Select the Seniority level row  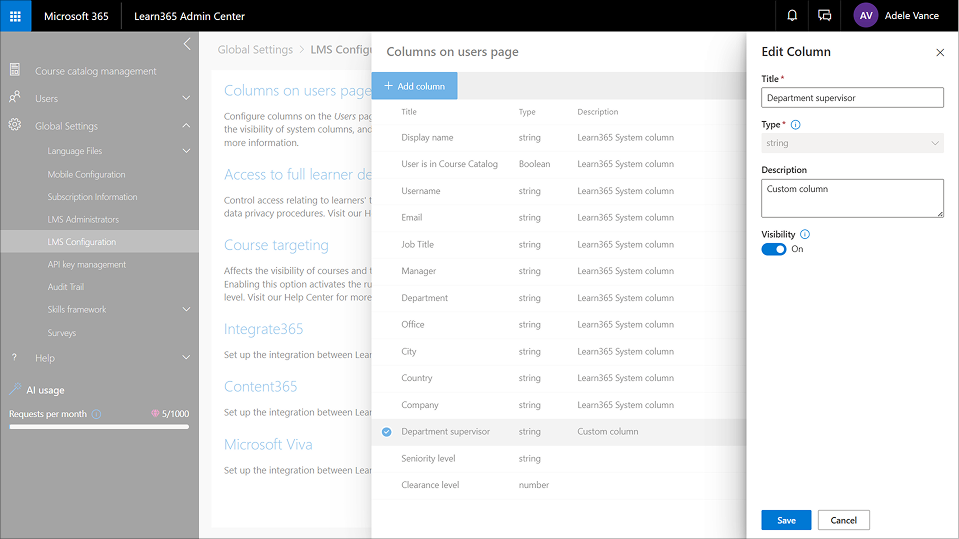pyautogui.click(x=558, y=459)
